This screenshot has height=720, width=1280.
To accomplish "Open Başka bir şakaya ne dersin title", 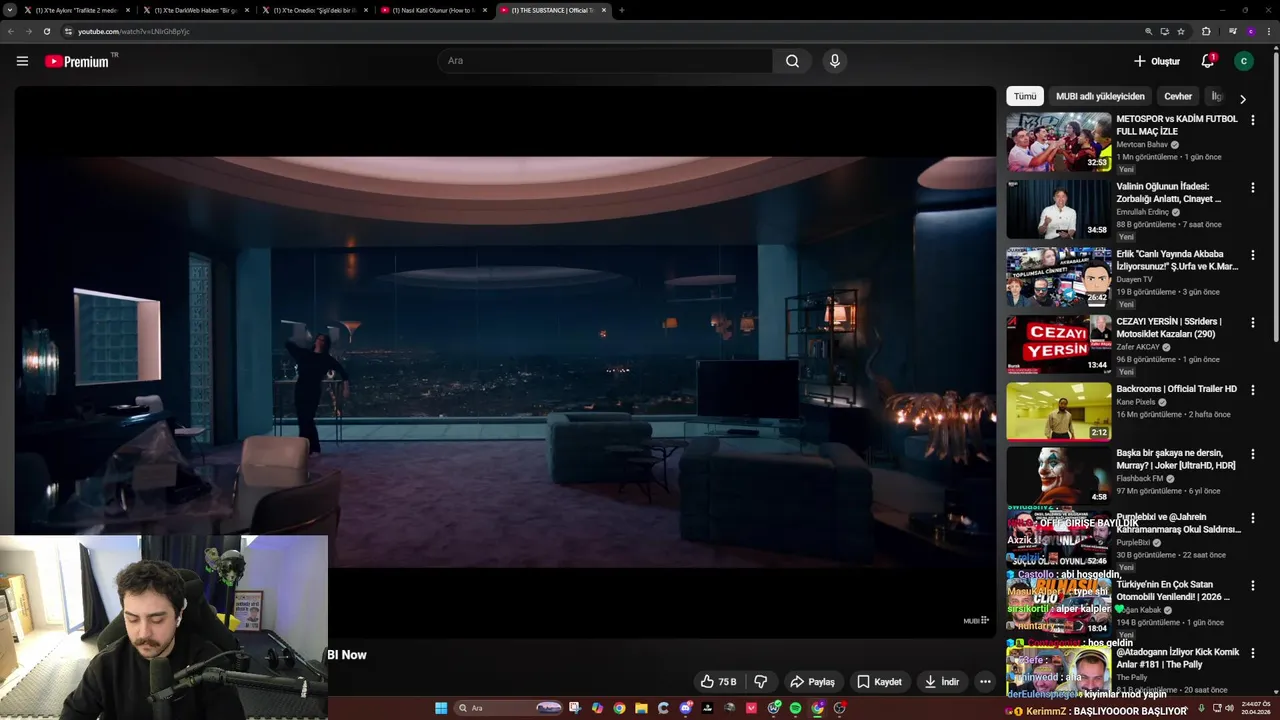I will click(1176, 459).
